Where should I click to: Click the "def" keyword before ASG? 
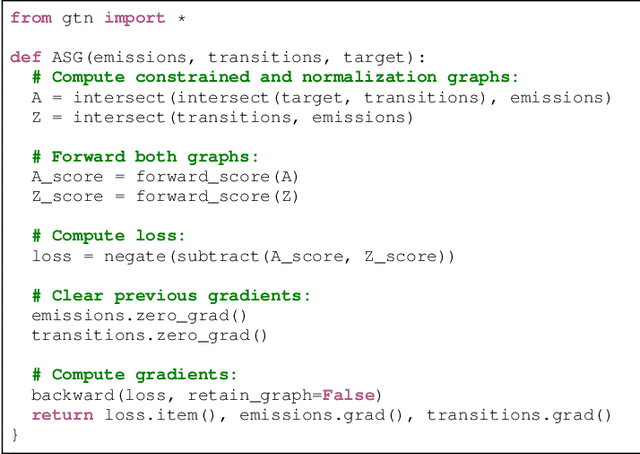[x=25, y=57]
